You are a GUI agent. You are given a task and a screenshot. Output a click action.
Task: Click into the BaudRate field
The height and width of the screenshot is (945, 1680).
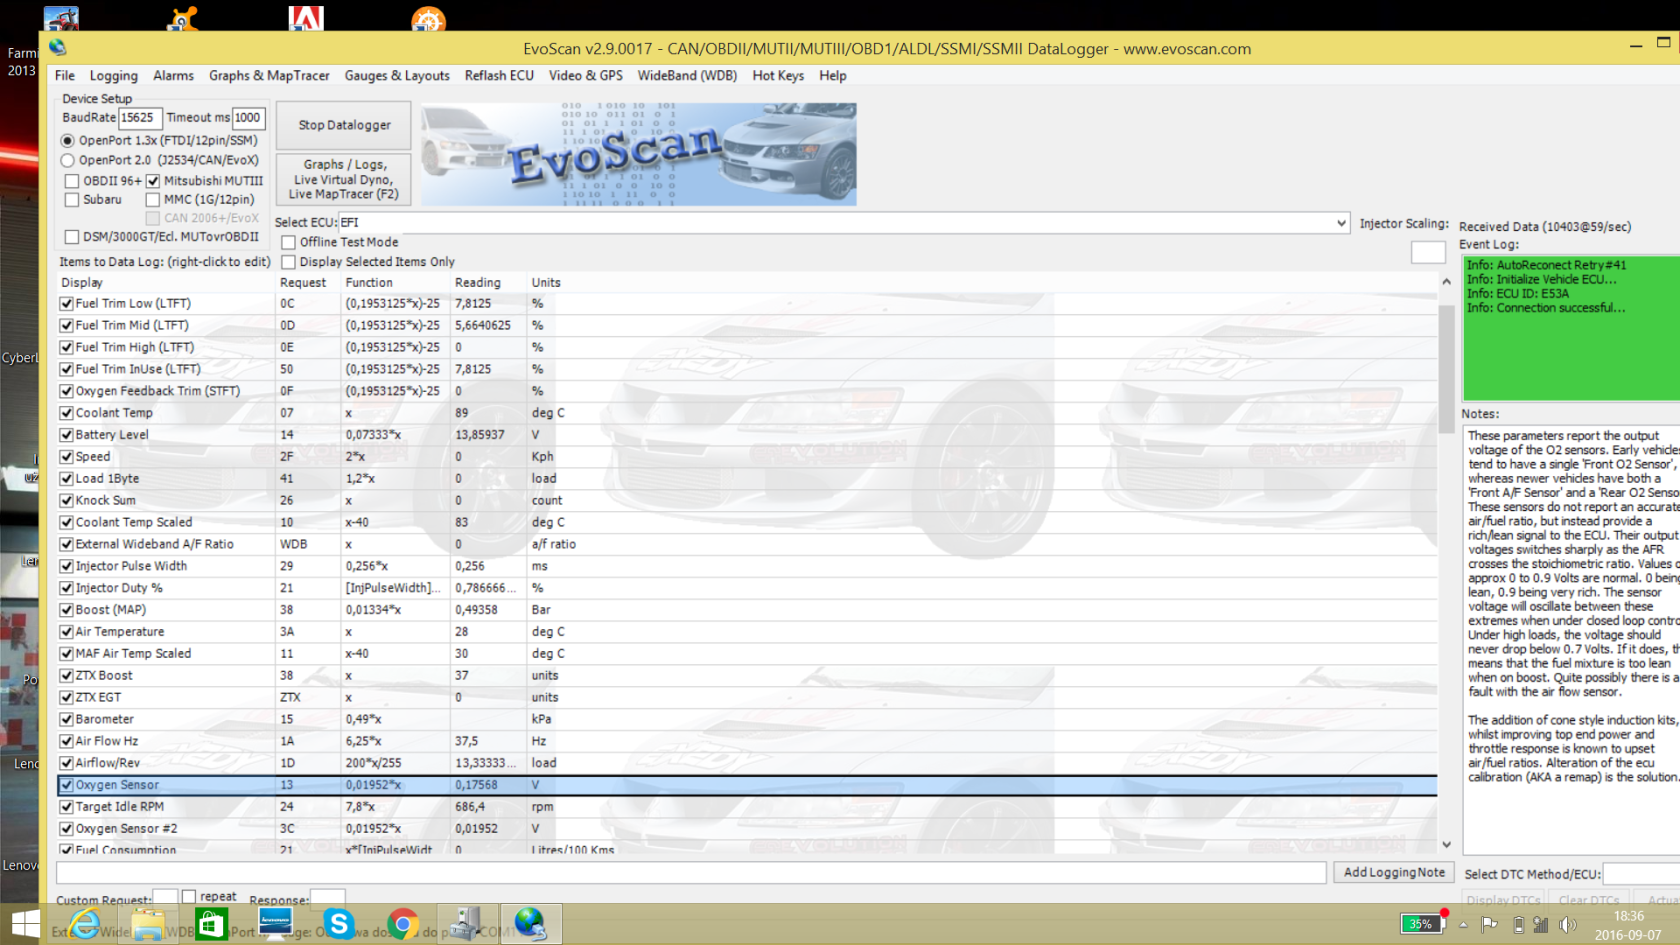[140, 118]
